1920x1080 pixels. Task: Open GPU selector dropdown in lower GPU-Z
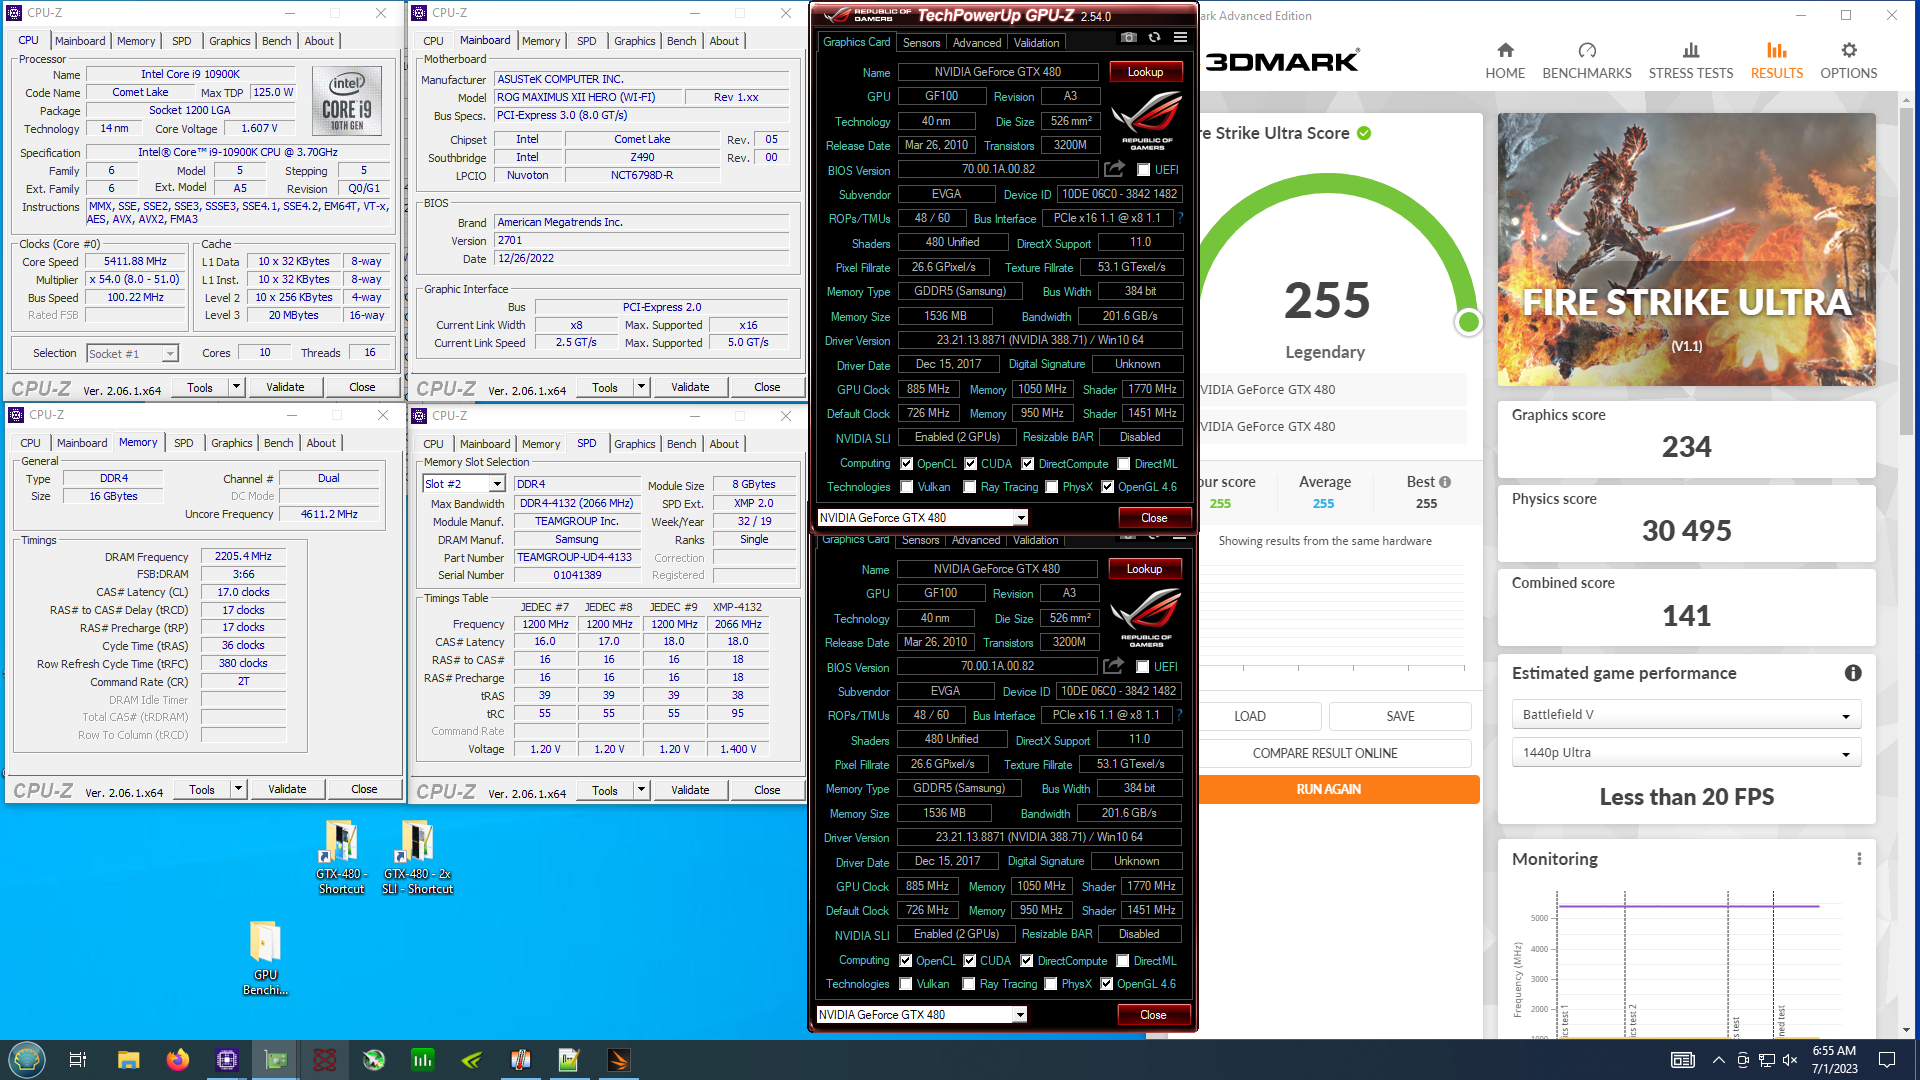1020,1015
